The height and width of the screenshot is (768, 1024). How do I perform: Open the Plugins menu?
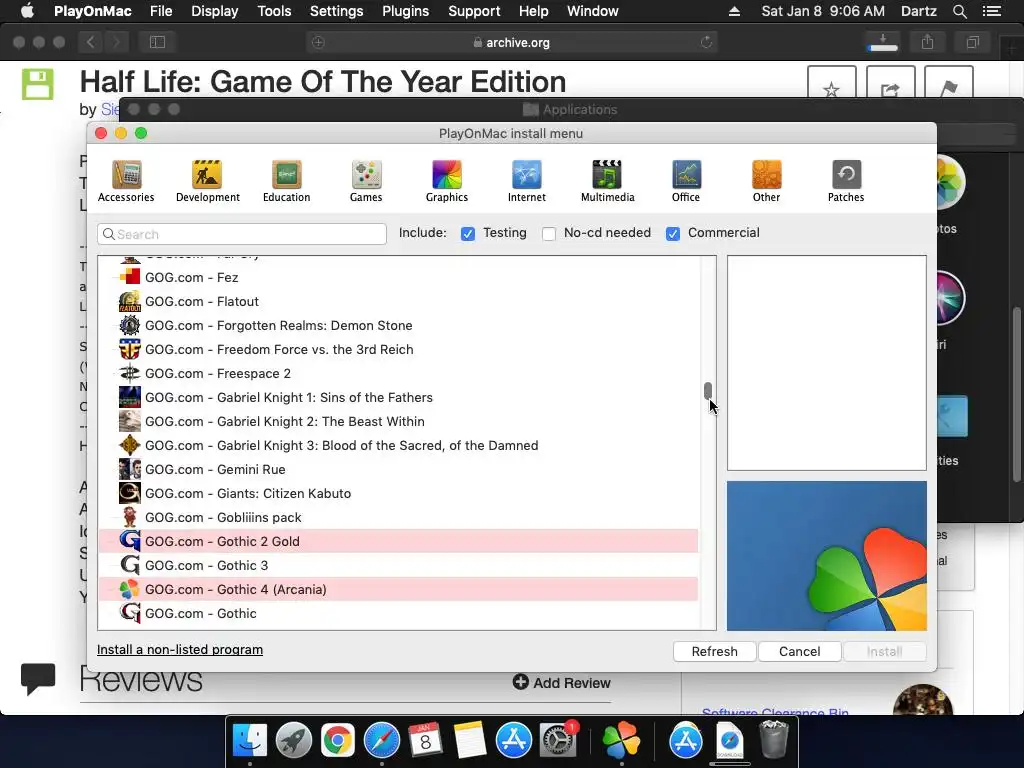(406, 11)
